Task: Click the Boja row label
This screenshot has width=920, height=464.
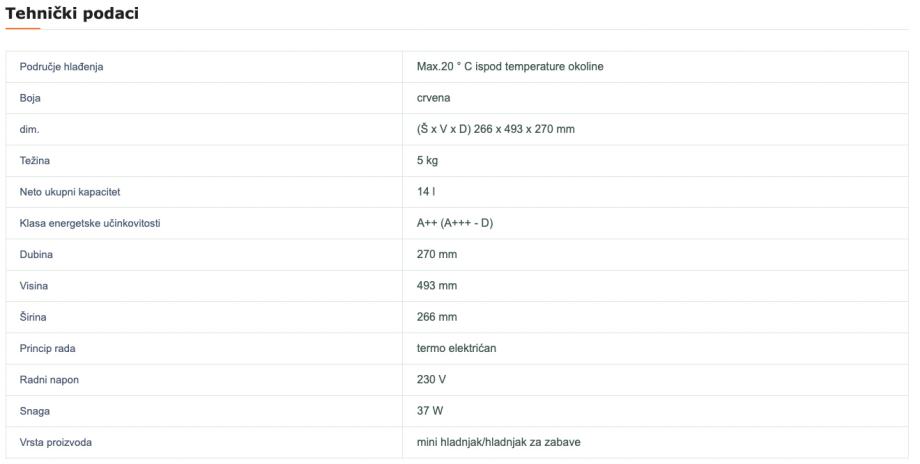Action: tap(30, 98)
